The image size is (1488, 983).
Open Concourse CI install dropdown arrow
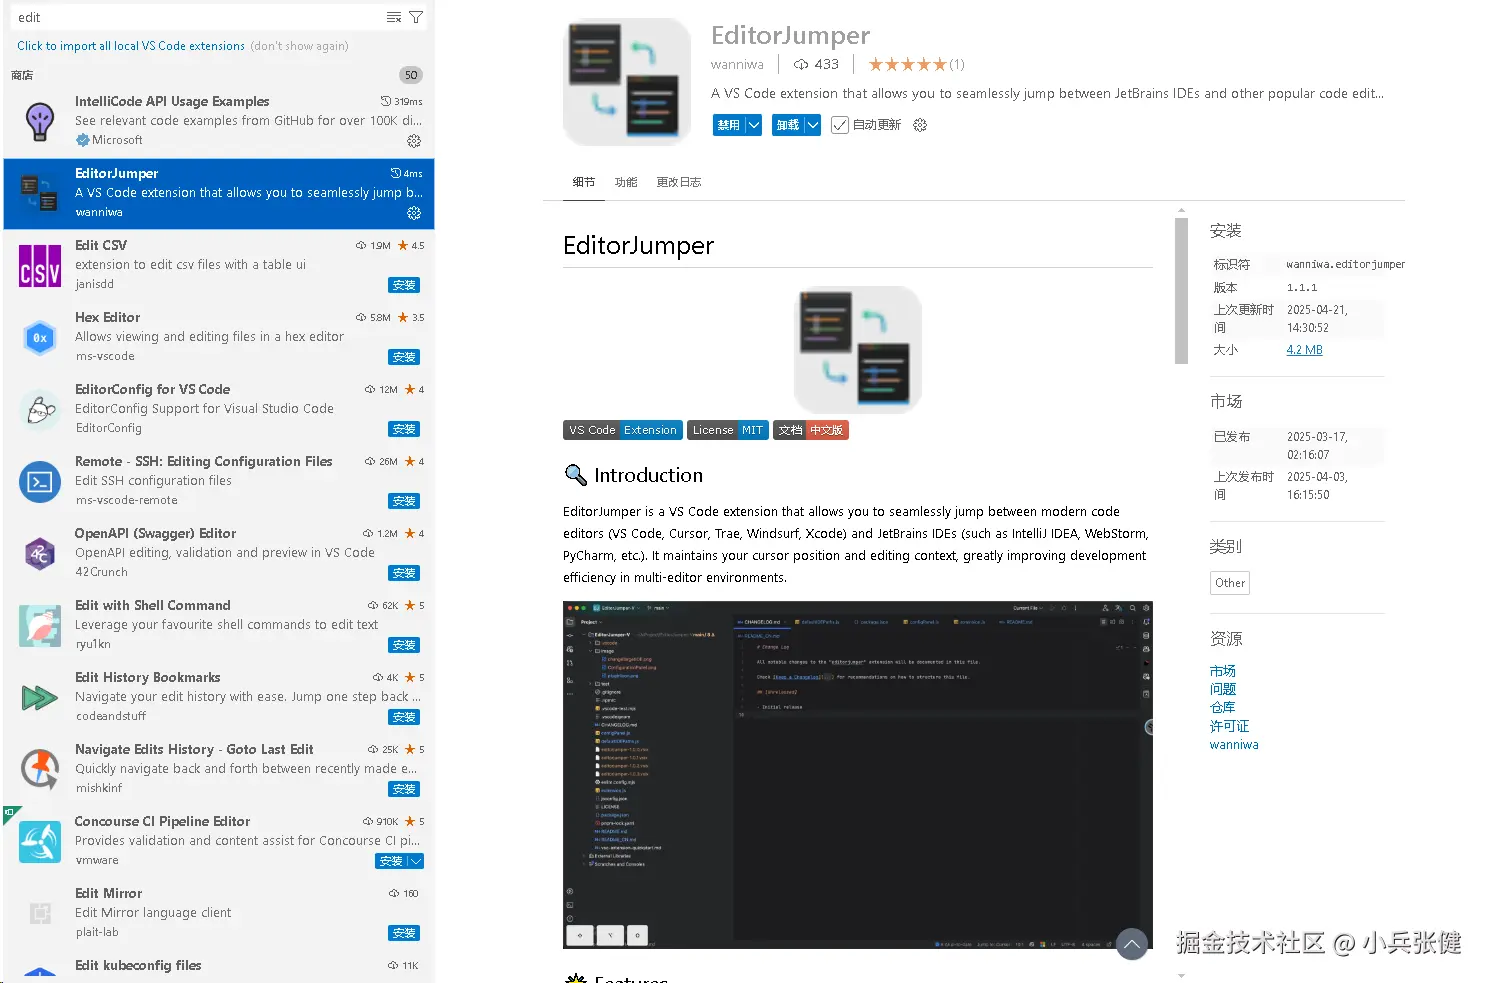pyautogui.click(x=416, y=861)
